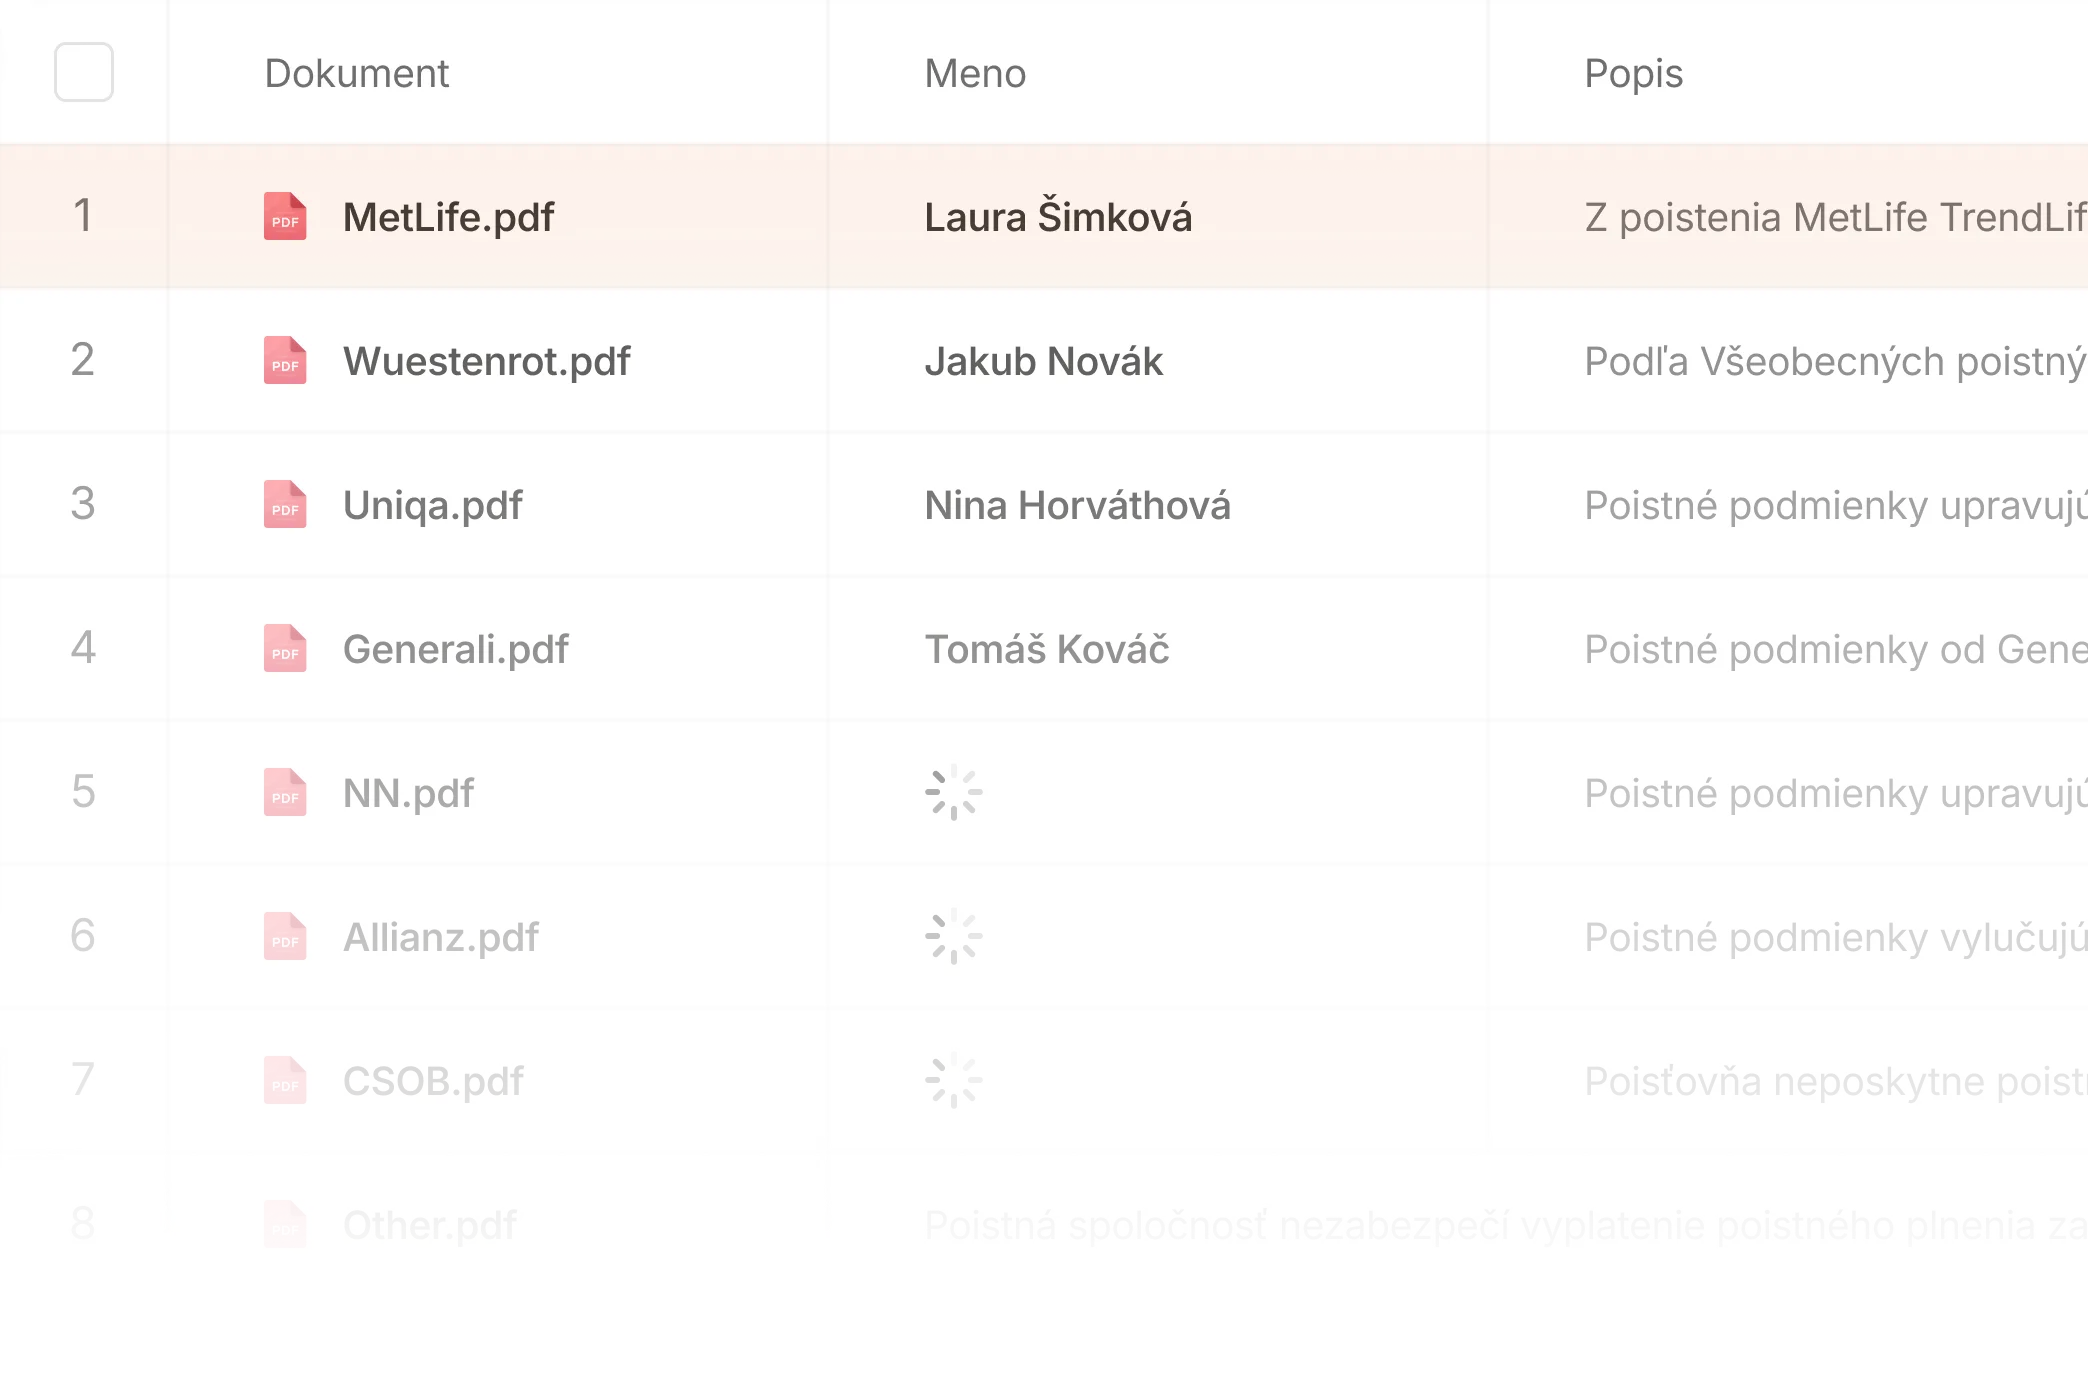Click the description starting 'Z poistenia MetLife'
The width and height of the screenshot is (2088, 1398).
coord(1835,217)
